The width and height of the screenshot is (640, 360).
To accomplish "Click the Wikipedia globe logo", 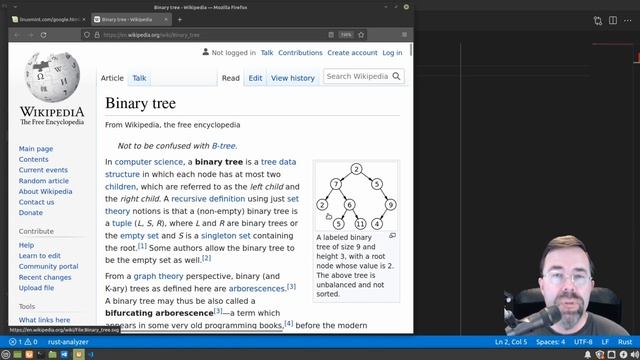I will (x=52, y=77).
